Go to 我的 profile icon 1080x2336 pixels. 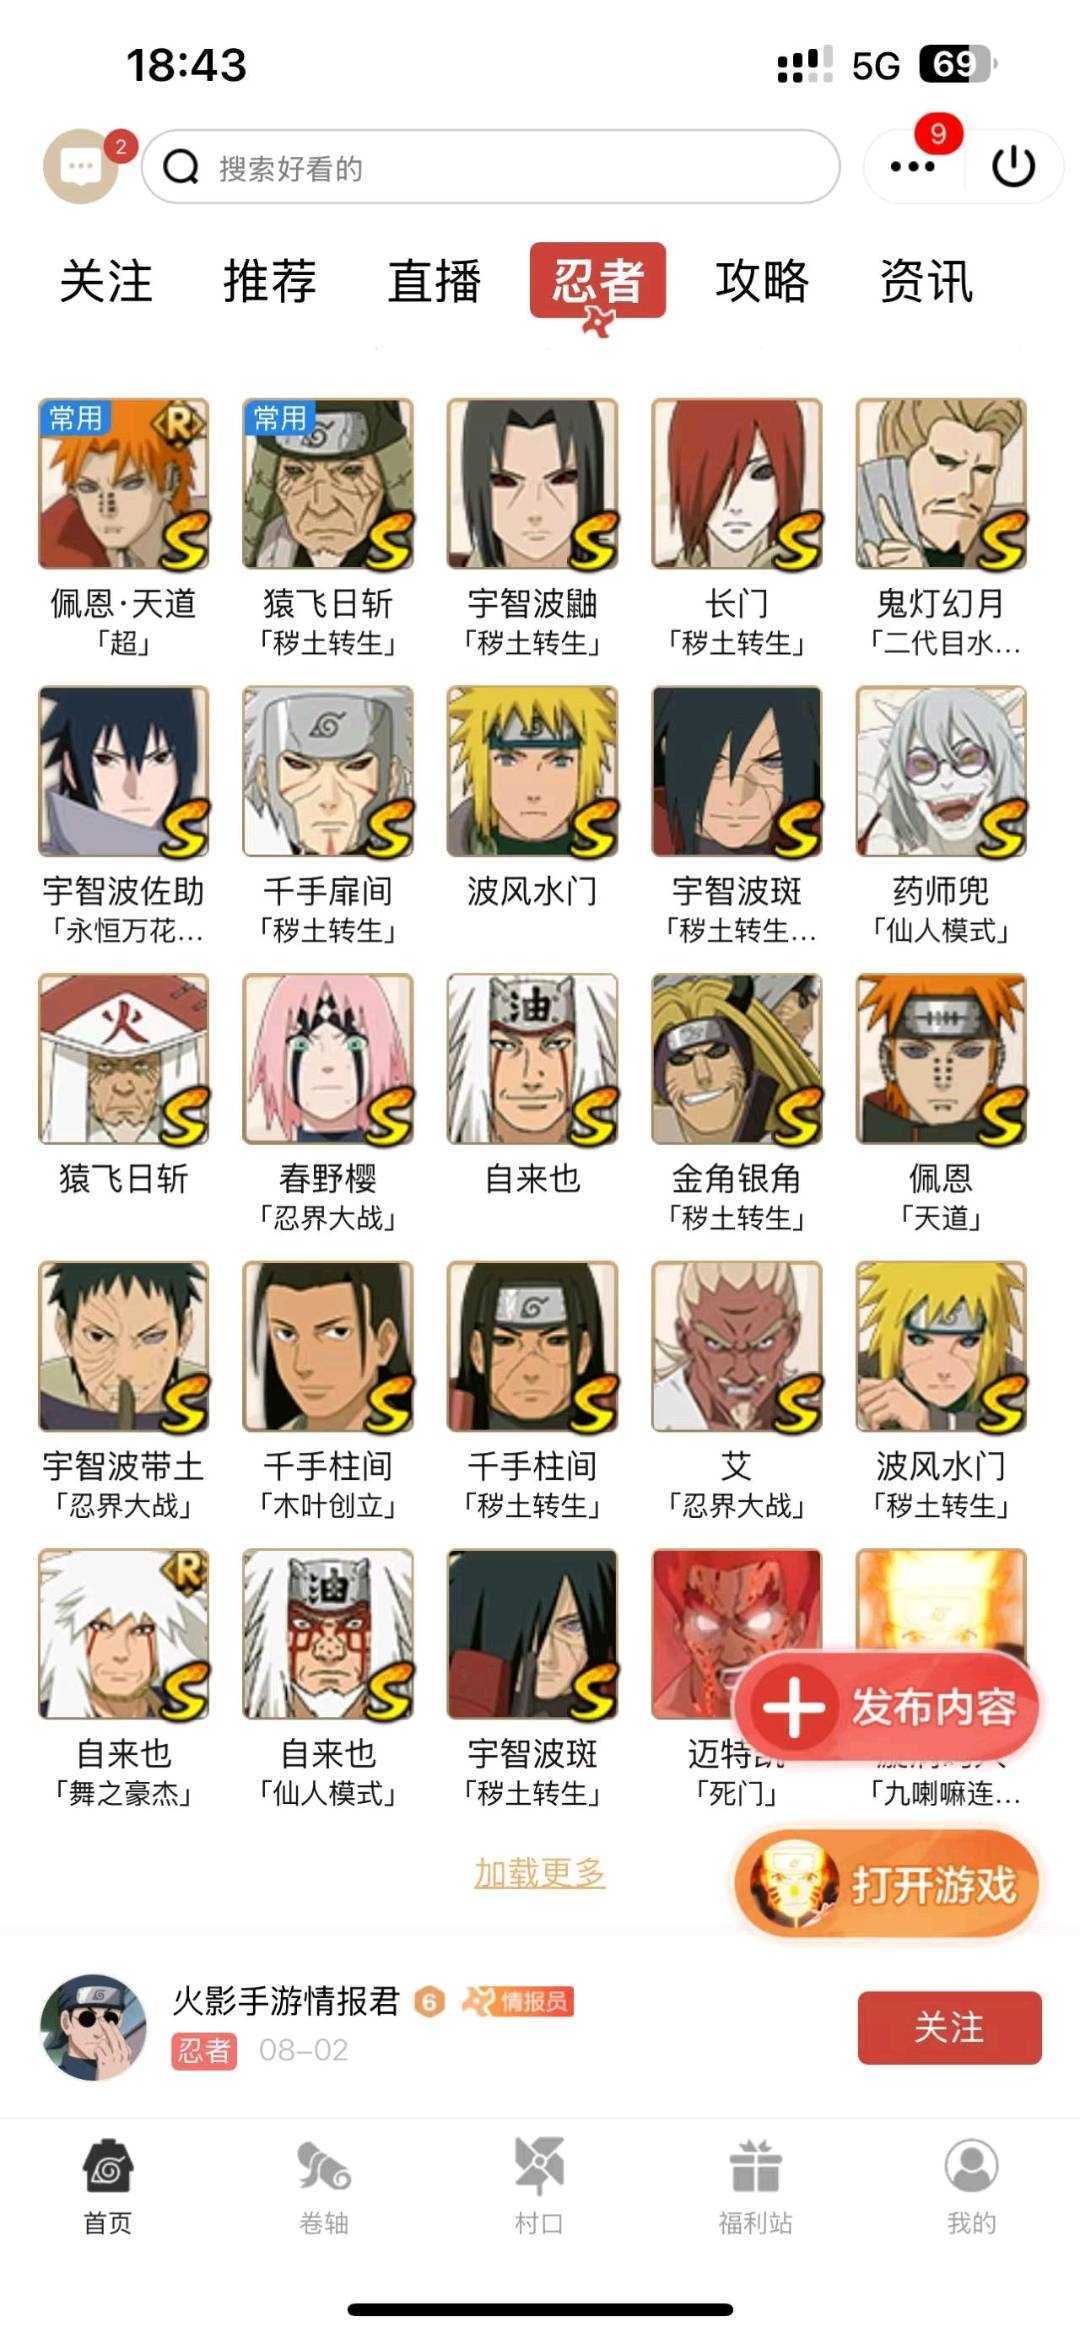coord(971,2164)
